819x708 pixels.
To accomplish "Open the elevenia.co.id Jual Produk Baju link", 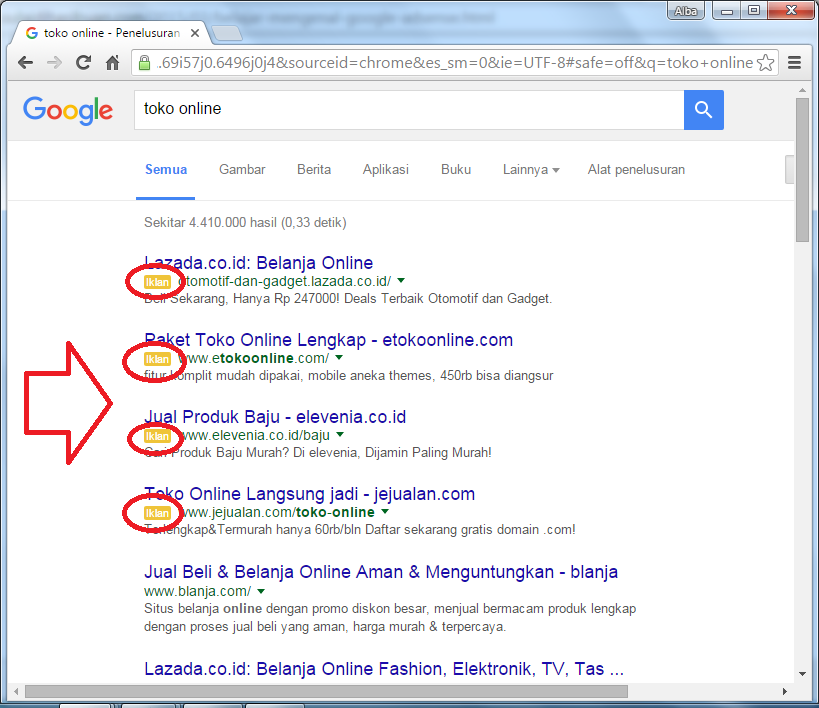I will point(275,417).
